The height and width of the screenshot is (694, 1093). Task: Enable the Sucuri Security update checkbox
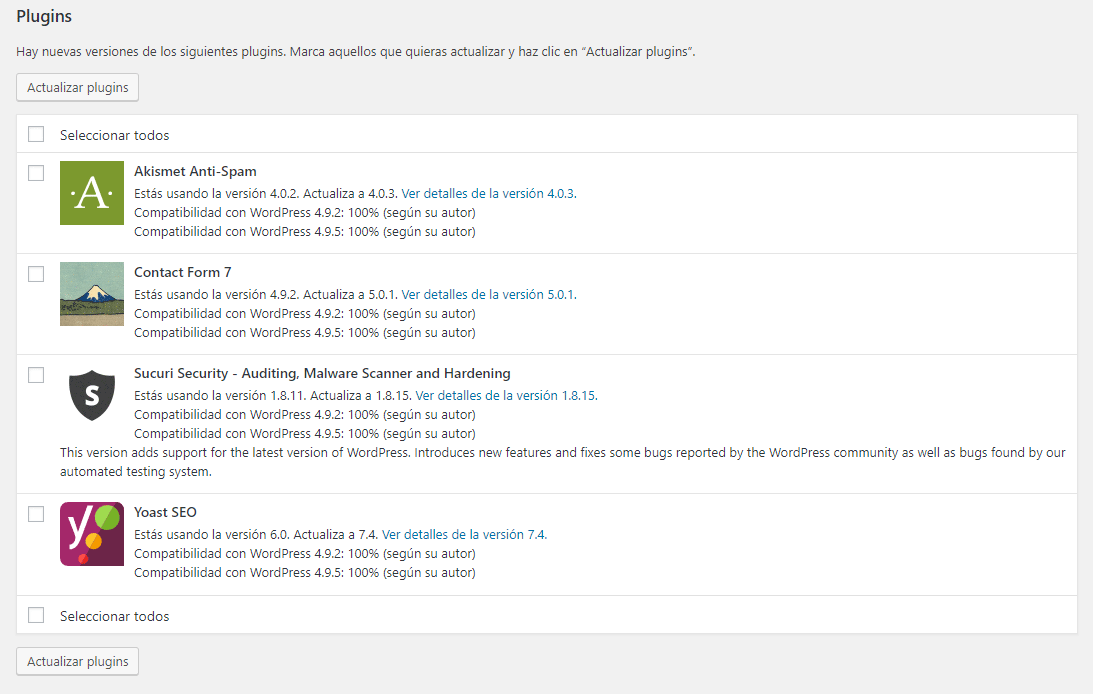36,374
